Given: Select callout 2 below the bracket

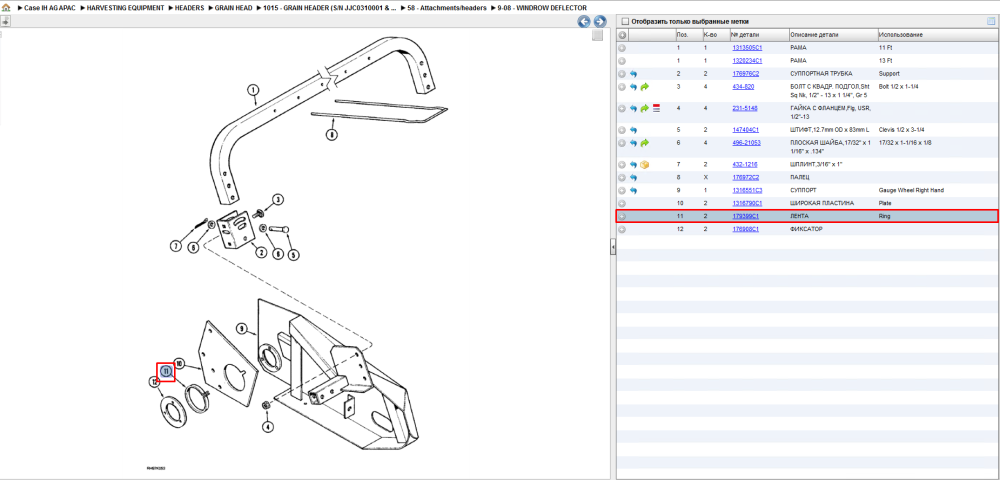Looking at the screenshot, I should click(261, 251).
